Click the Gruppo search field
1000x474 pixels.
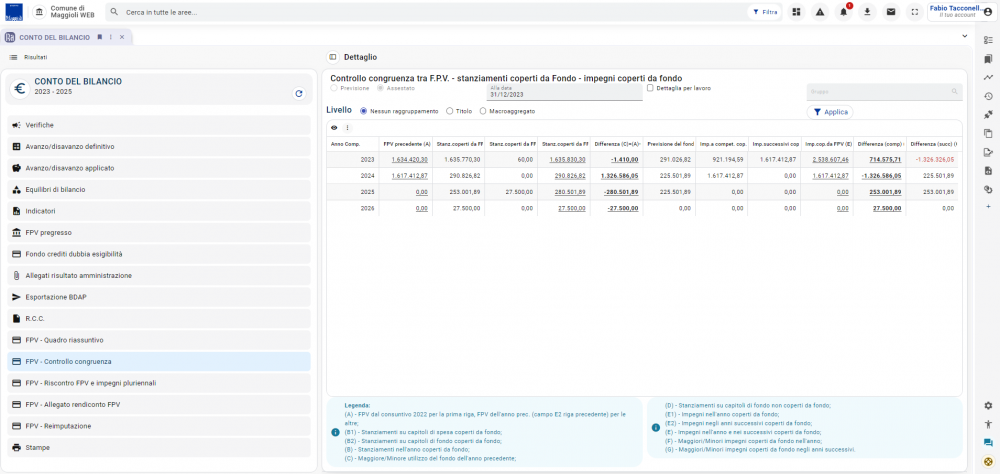point(884,92)
